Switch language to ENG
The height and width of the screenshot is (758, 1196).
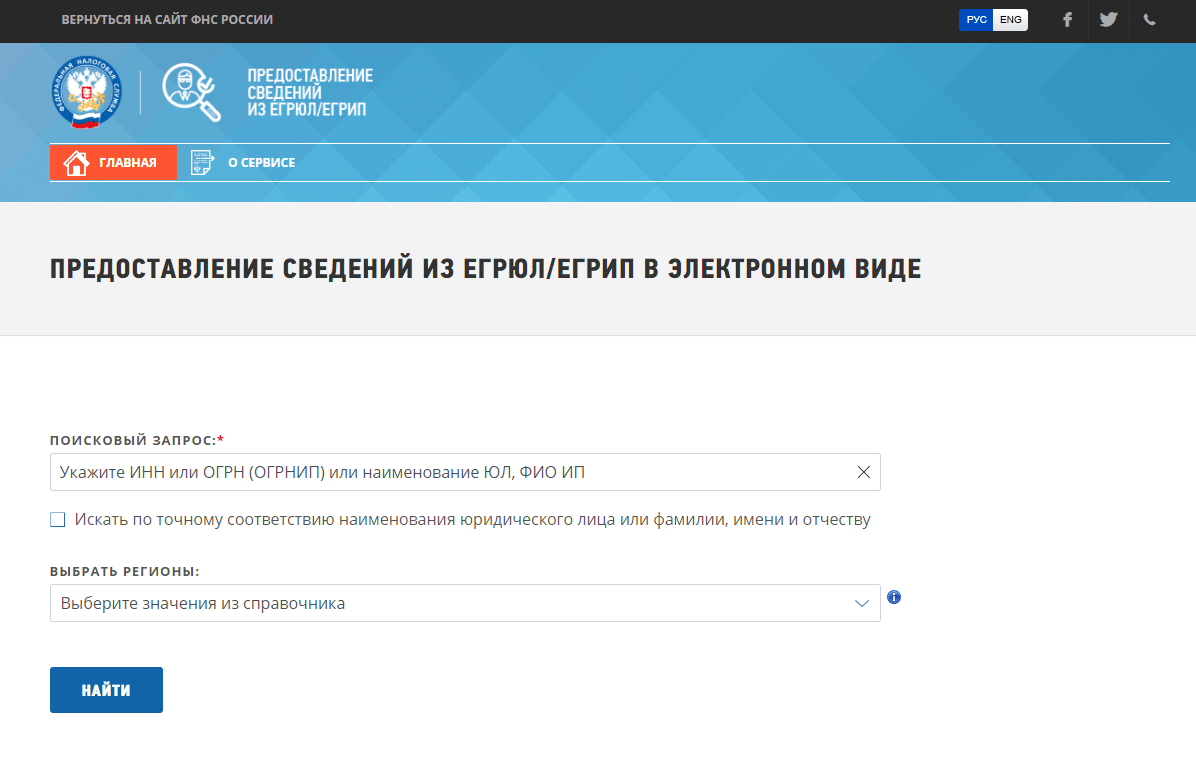[1011, 19]
